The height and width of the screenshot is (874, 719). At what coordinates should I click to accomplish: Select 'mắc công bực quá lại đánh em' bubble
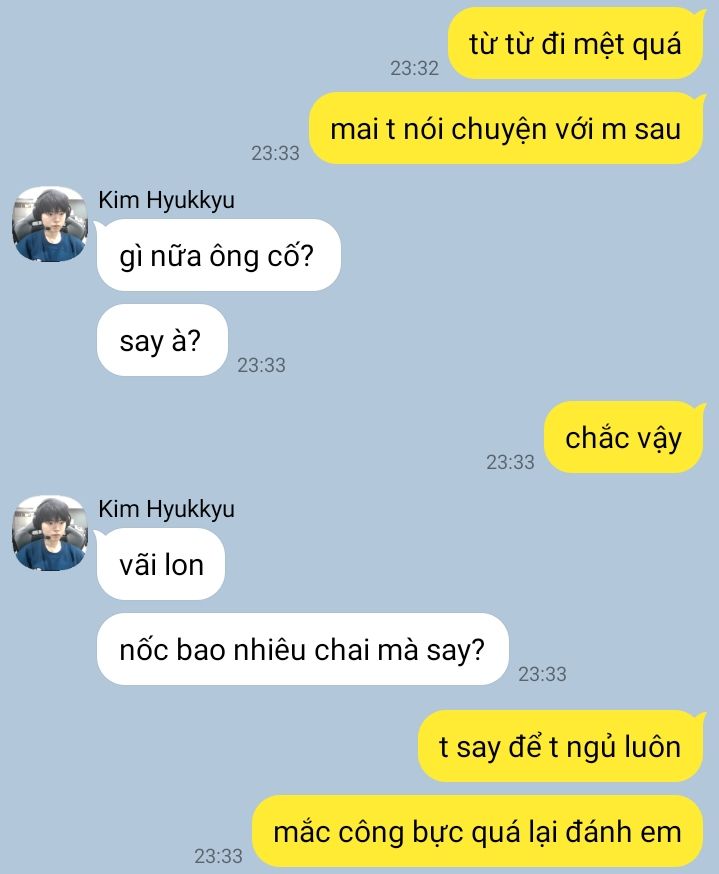point(478,831)
